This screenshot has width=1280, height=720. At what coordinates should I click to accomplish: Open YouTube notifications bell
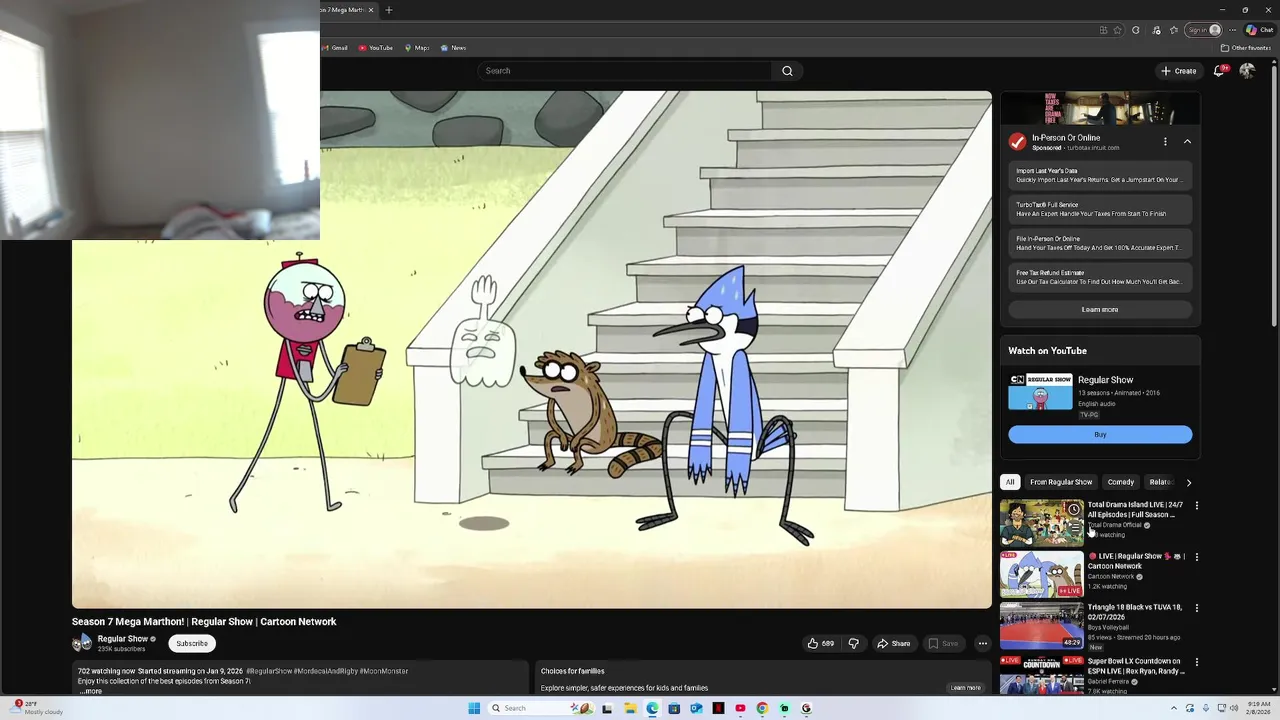point(1219,71)
